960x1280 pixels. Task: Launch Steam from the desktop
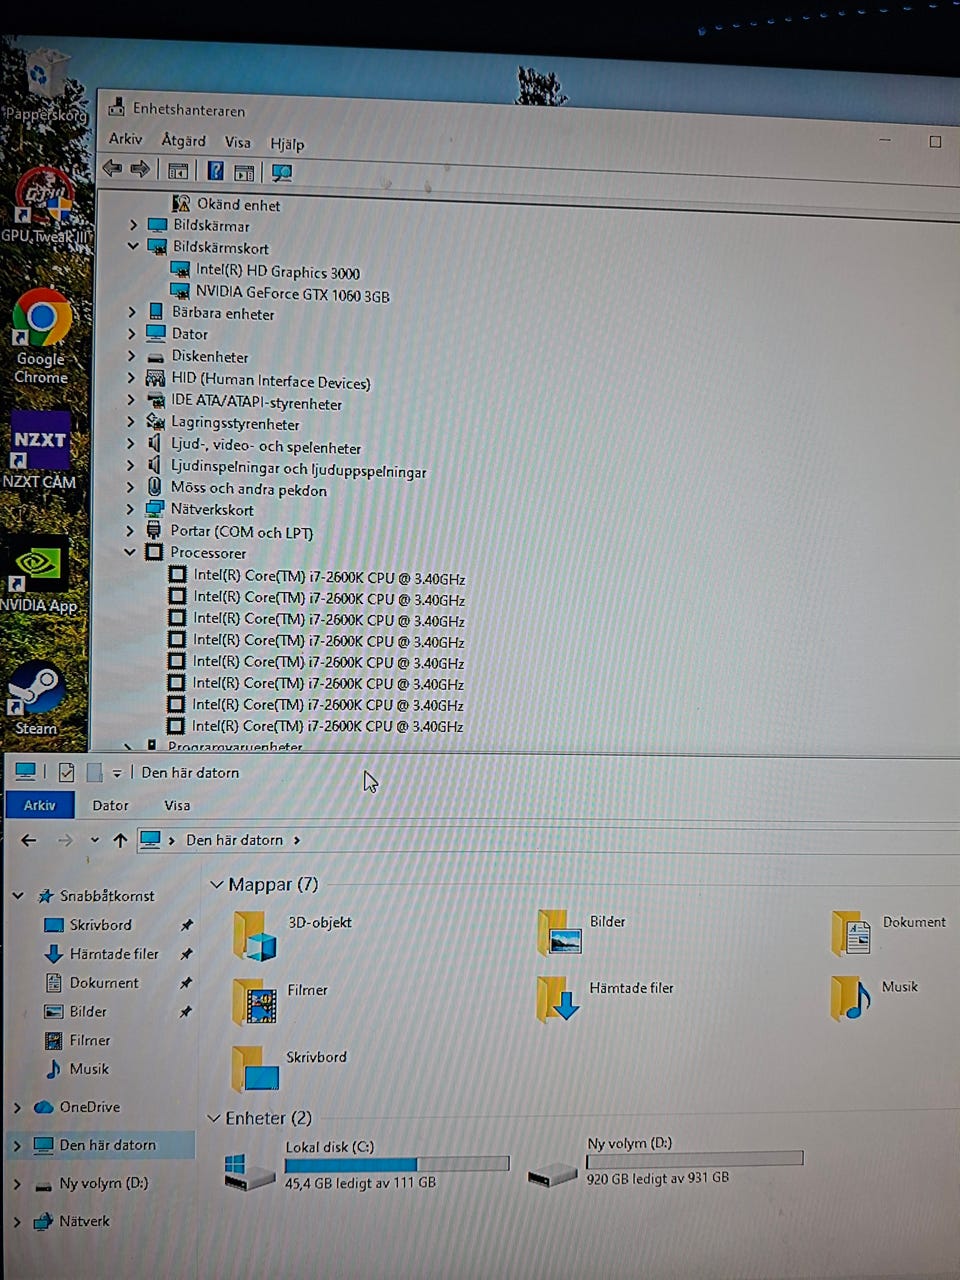(36, 698)
